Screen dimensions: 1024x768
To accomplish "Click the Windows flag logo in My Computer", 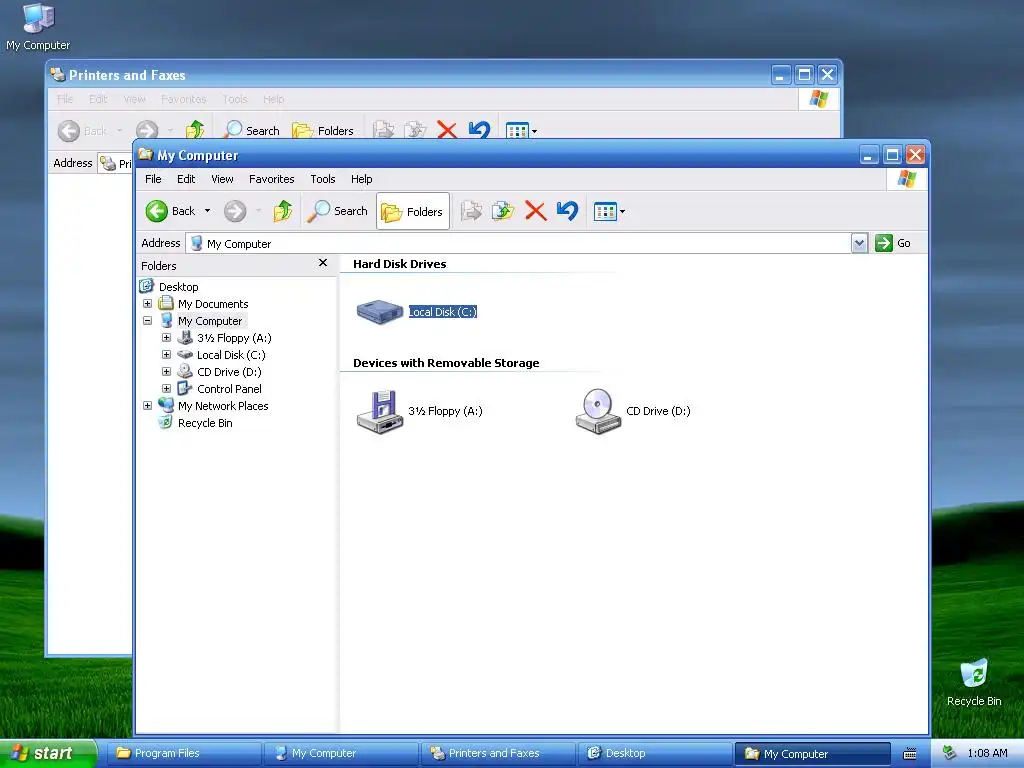I will 906,179.
